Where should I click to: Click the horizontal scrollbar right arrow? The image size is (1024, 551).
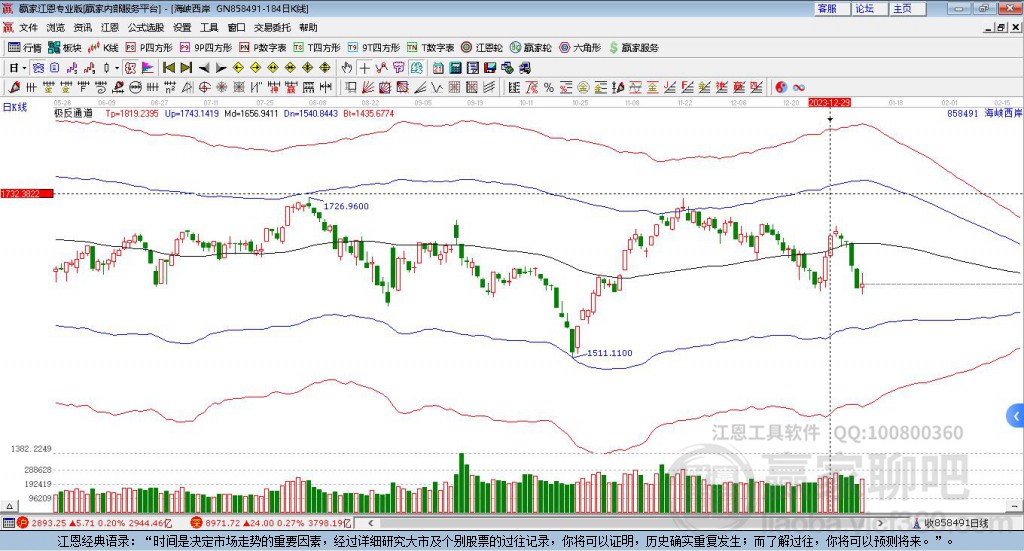click(880, 523)
